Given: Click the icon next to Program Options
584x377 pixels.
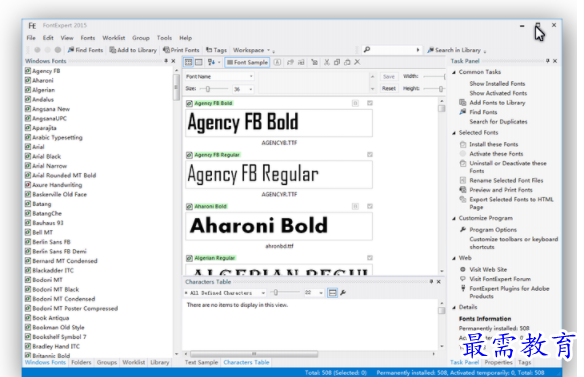Looking at the screenshot, I should 463,229.
